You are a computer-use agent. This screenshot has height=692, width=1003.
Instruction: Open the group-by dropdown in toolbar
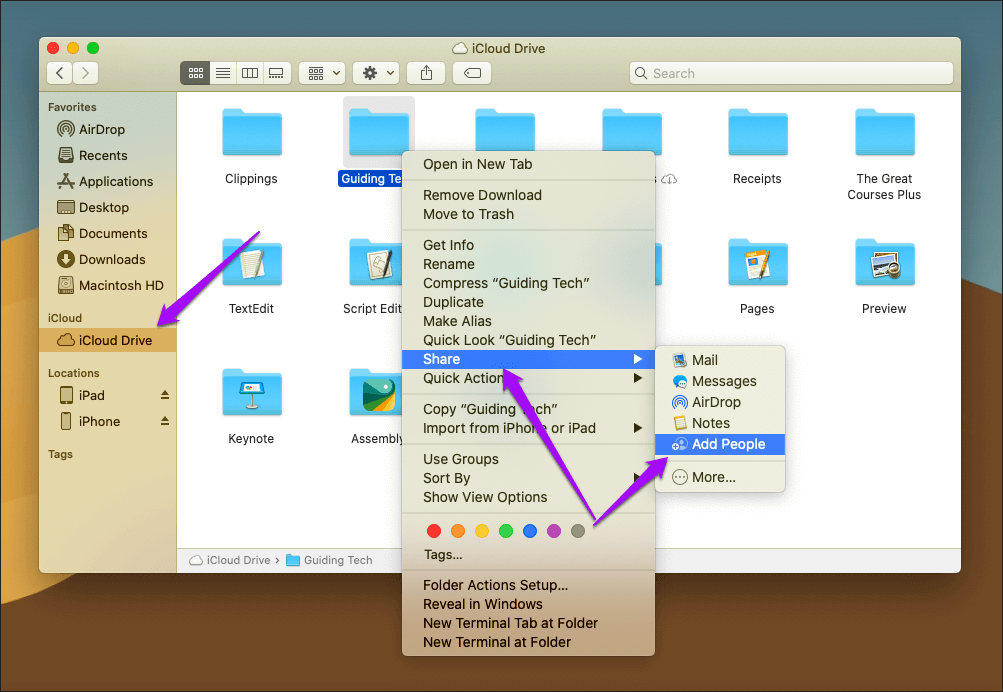point(322,73)
